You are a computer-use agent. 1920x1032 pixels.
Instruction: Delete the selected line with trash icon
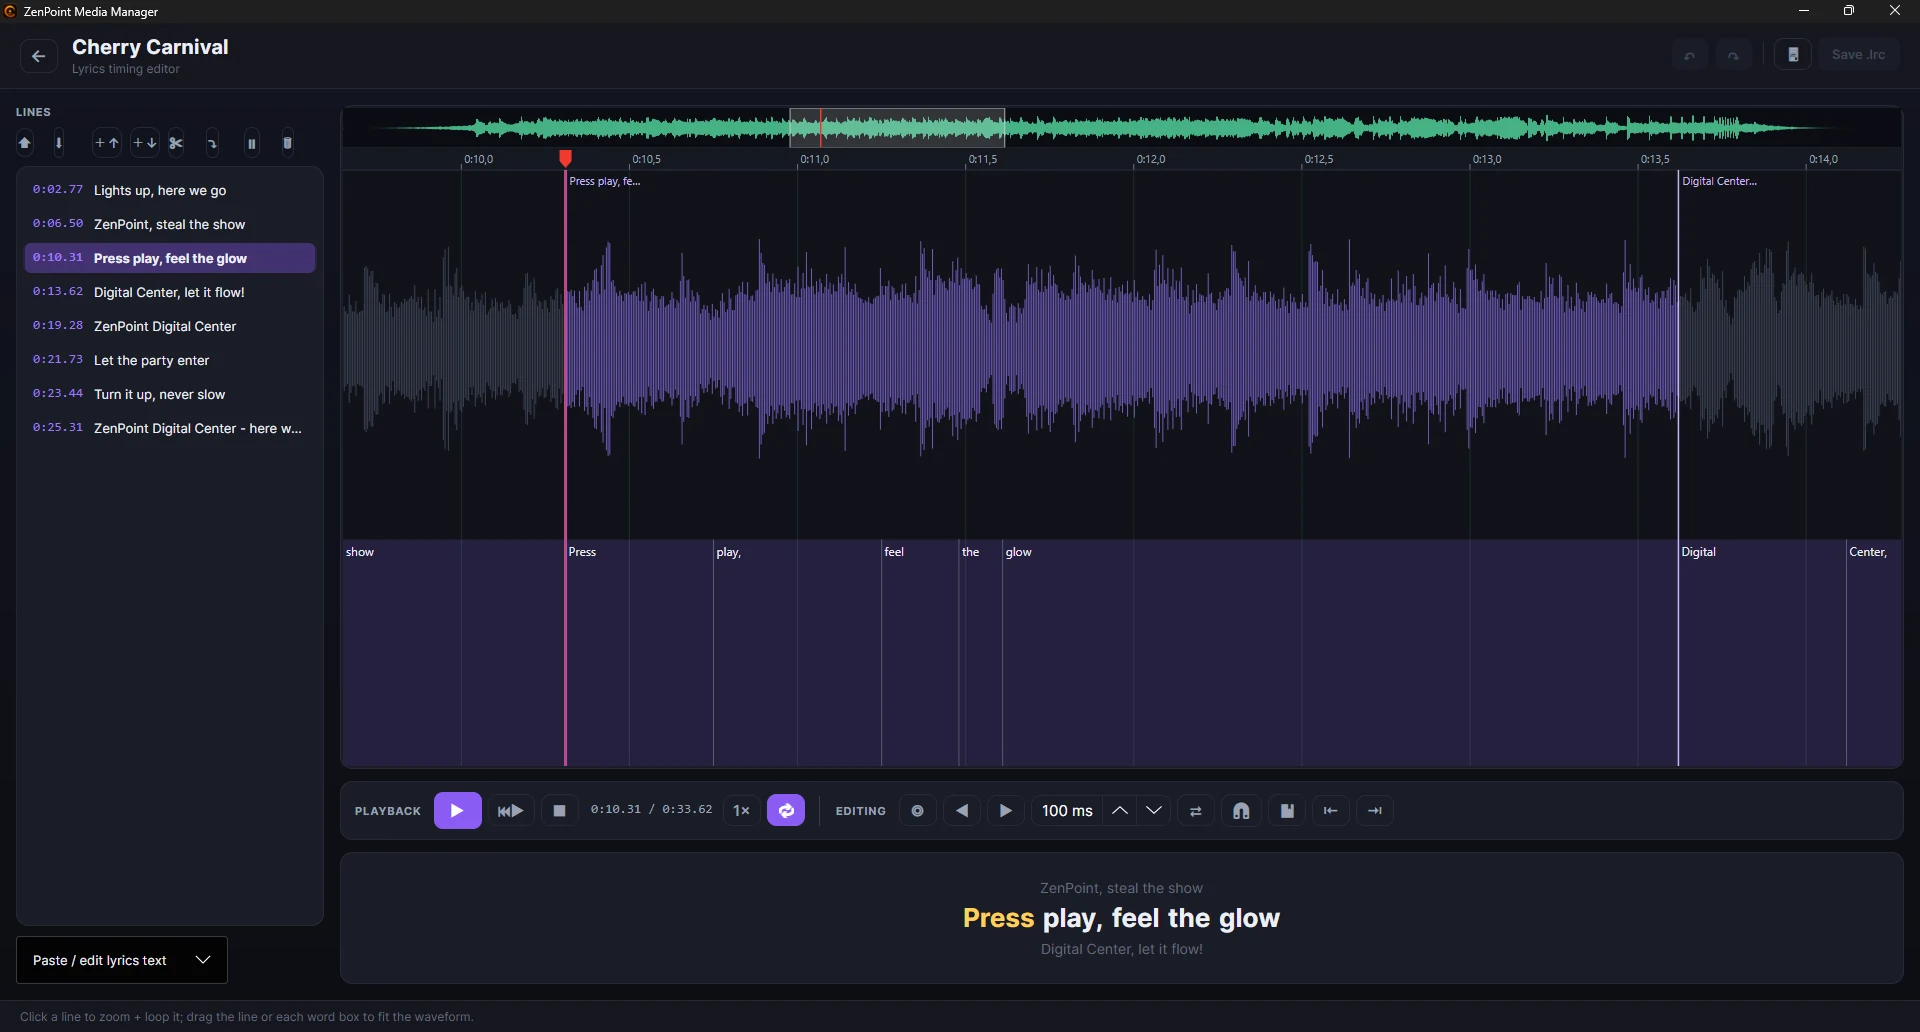pyautogui.click(x=288, y=144)
